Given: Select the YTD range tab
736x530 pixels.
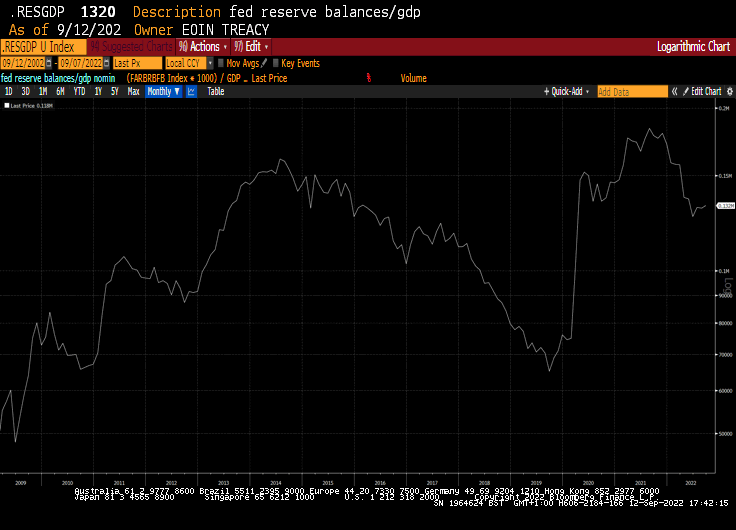Looking at the screenshot, I should click(x=79, y=92).
